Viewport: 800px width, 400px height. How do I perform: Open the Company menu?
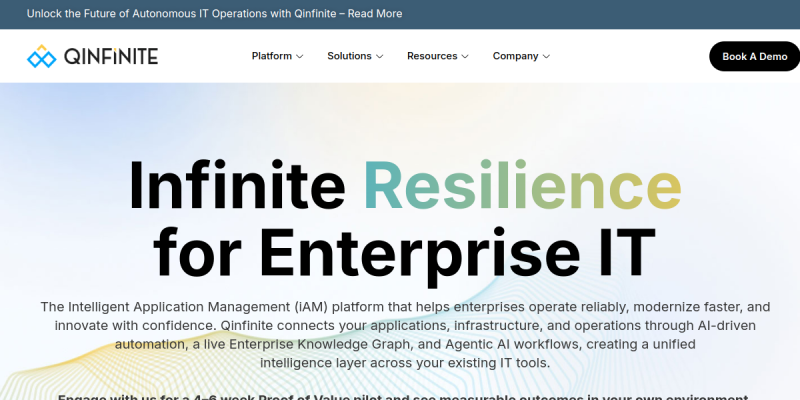[515, 56]
